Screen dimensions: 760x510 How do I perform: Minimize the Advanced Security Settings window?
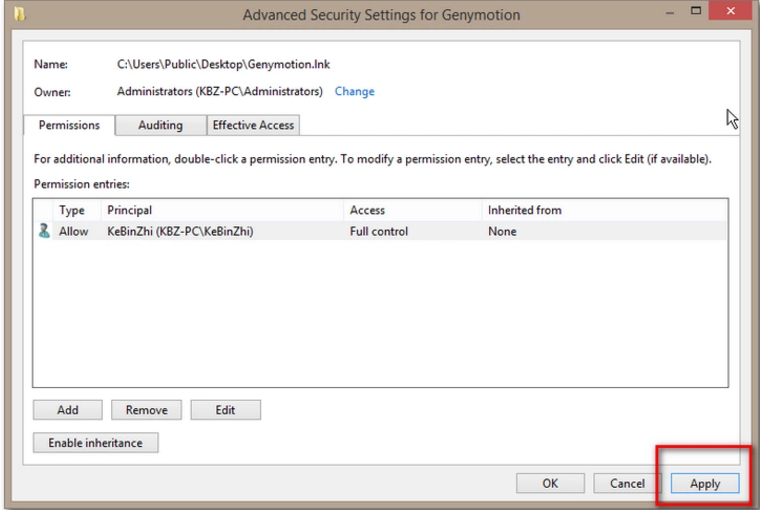pyautogui.click(x=670, y=13)
